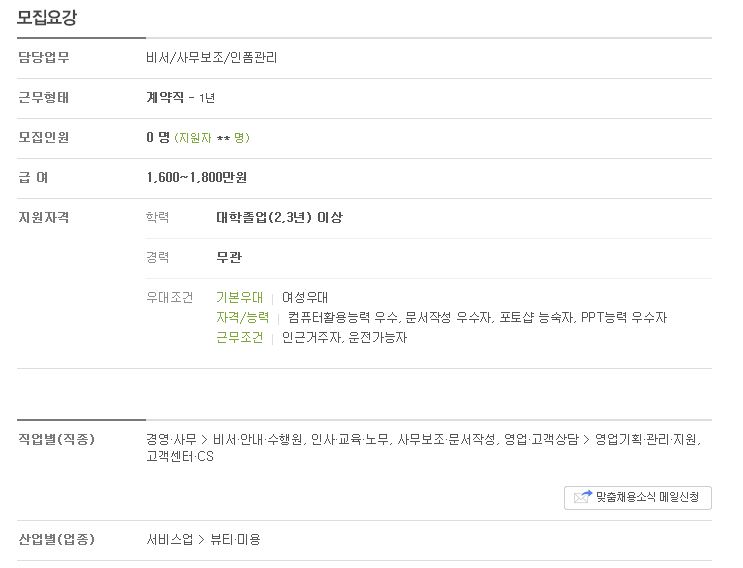
Task: Open the 영업·고객상담 category link
Action: coord(541,440)
